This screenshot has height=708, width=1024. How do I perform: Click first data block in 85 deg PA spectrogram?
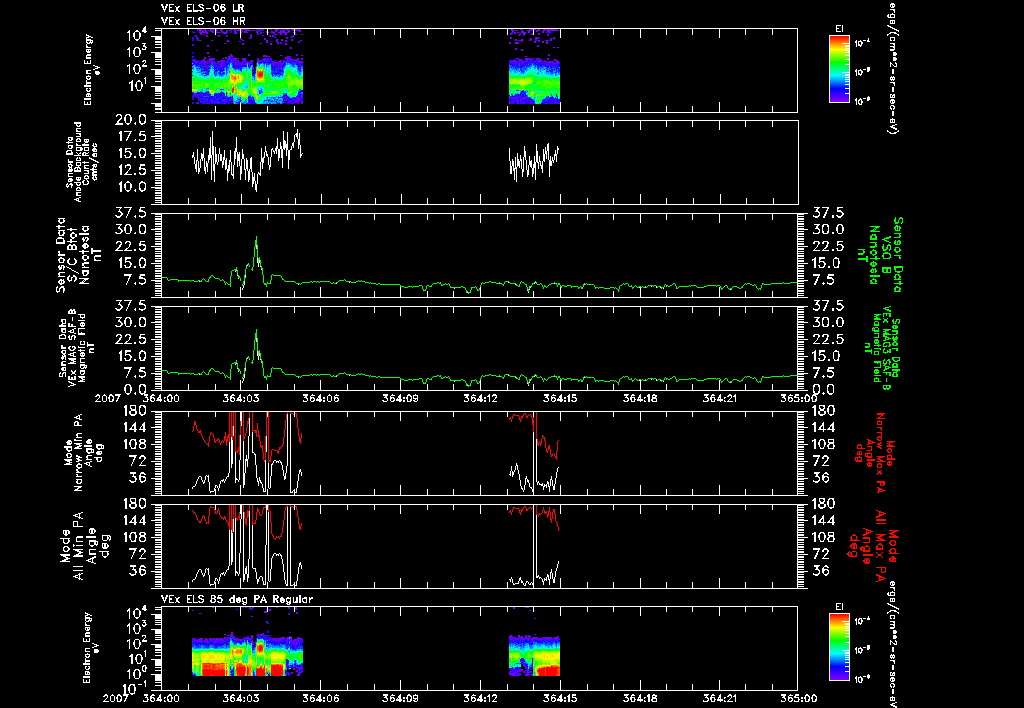(x=247, y=653)
